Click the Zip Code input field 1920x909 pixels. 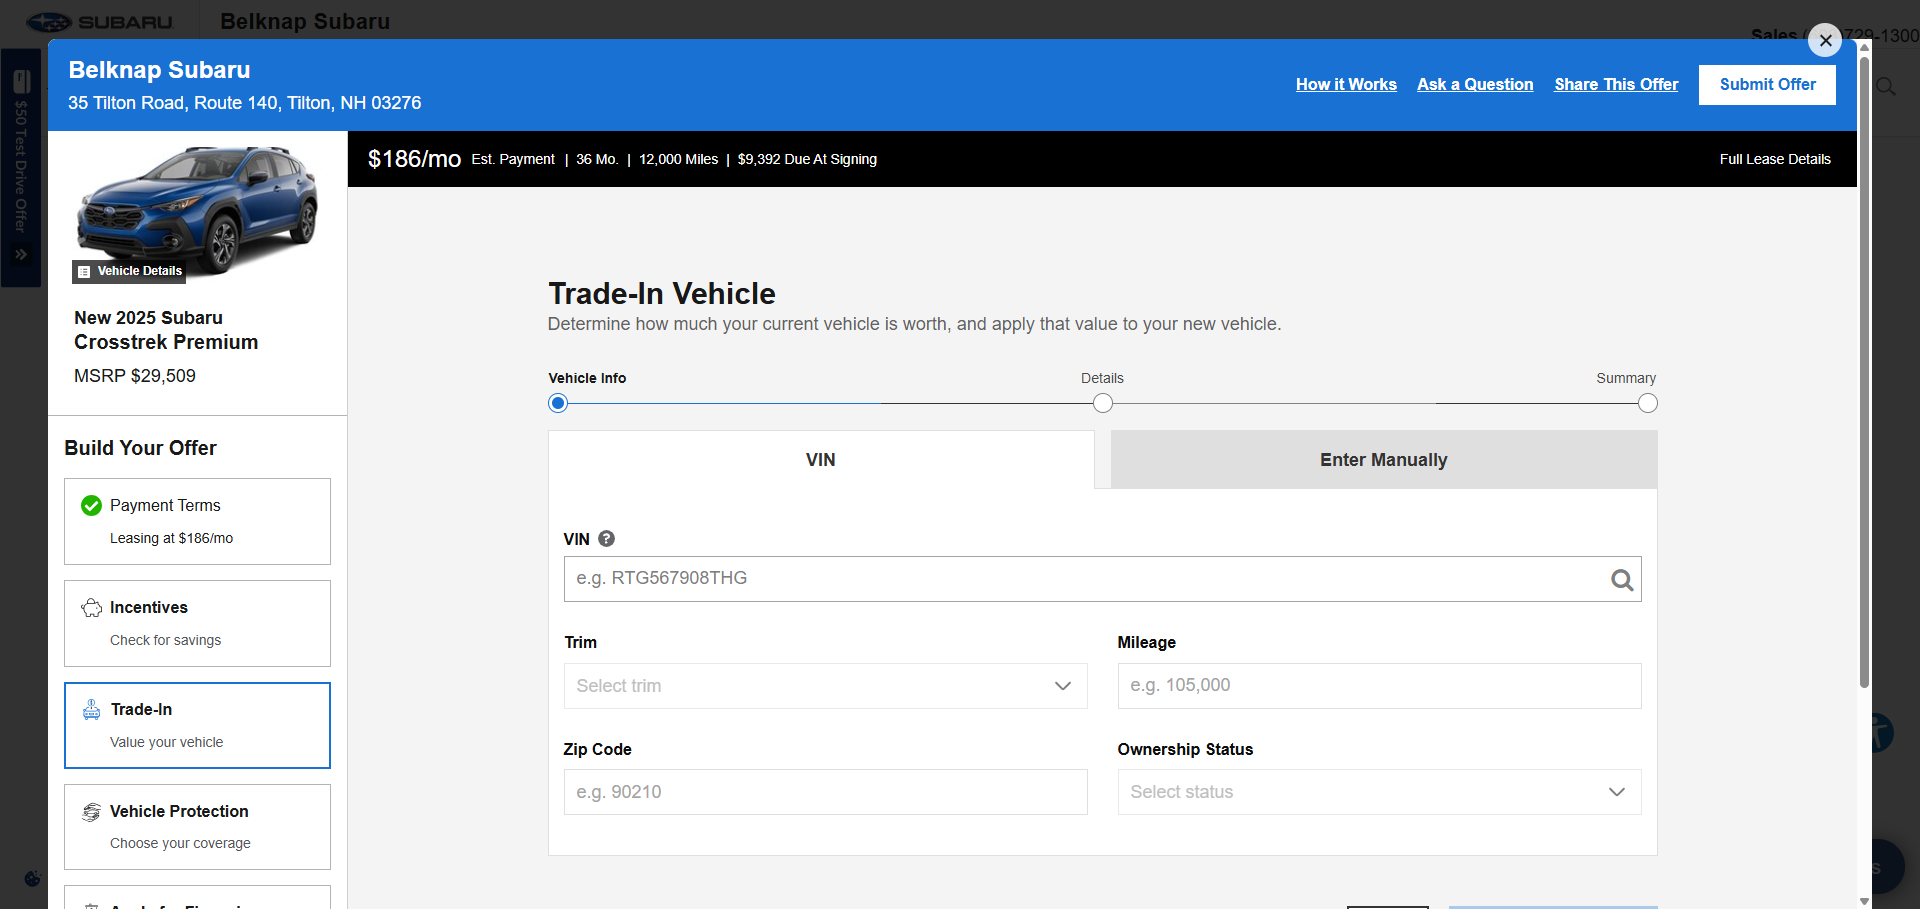point(825,792)
